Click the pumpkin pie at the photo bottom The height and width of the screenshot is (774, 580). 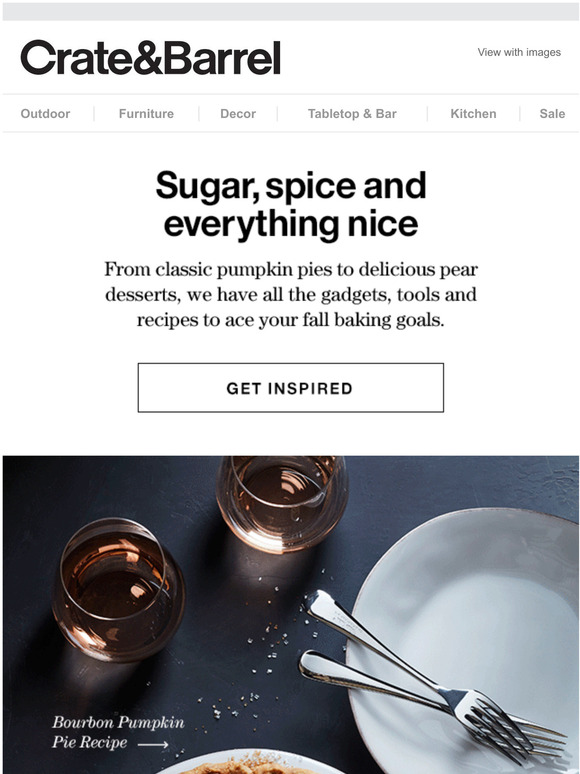(x=252, y=763)
